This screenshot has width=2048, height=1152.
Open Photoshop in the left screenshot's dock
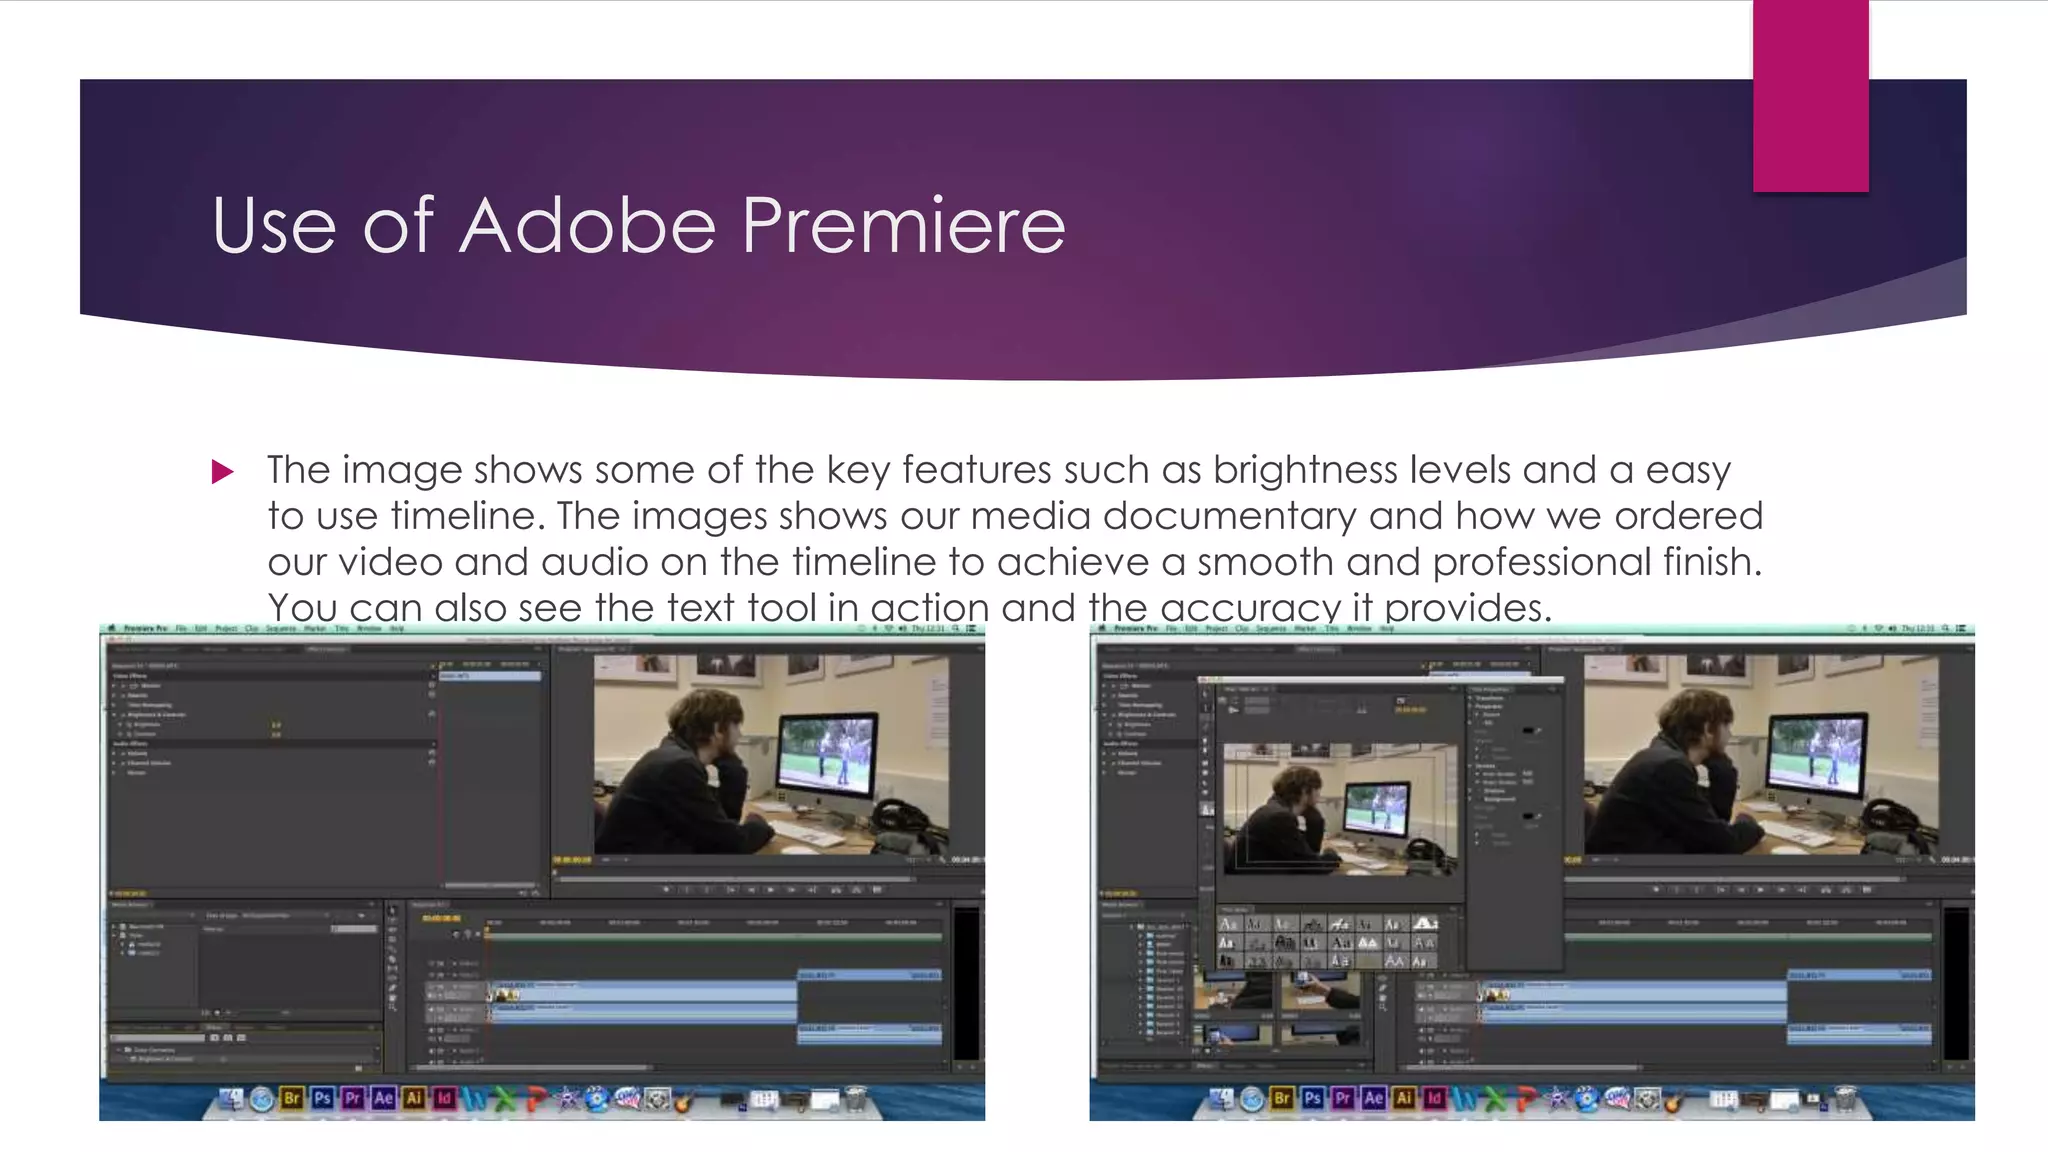(323, 1099)
